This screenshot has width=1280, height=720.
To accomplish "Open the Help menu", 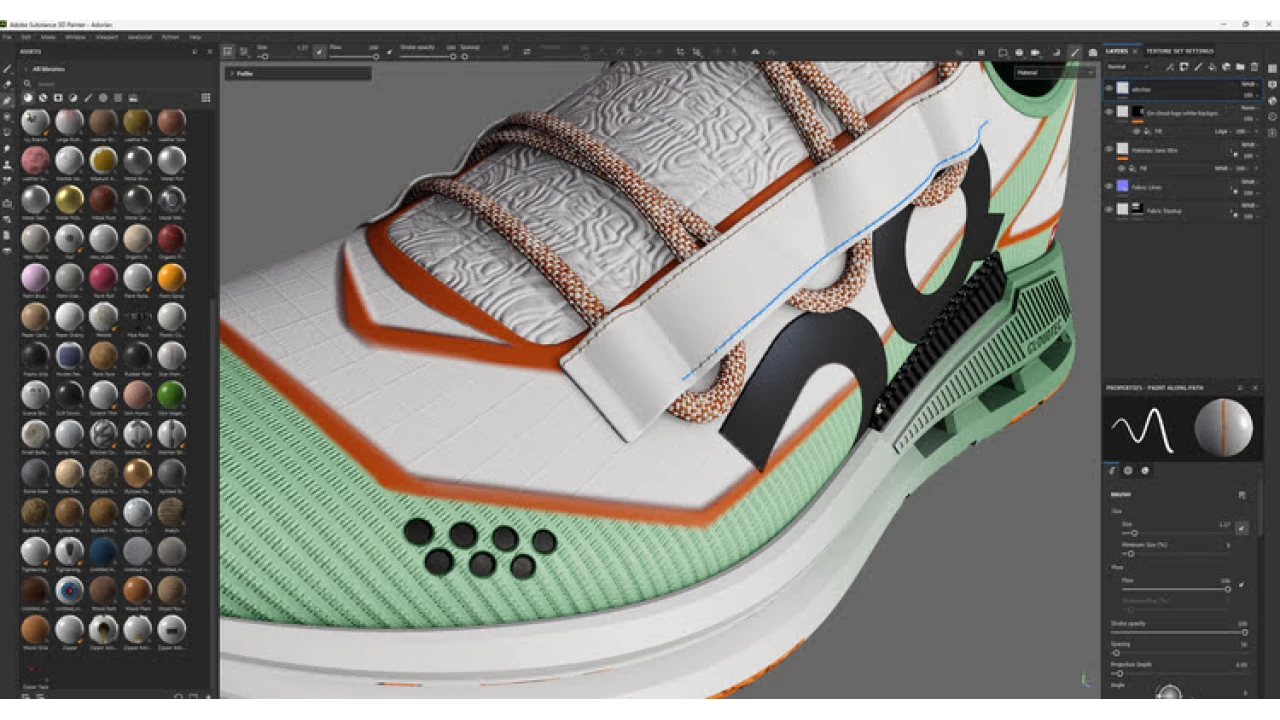I will [x=195, y=37].
